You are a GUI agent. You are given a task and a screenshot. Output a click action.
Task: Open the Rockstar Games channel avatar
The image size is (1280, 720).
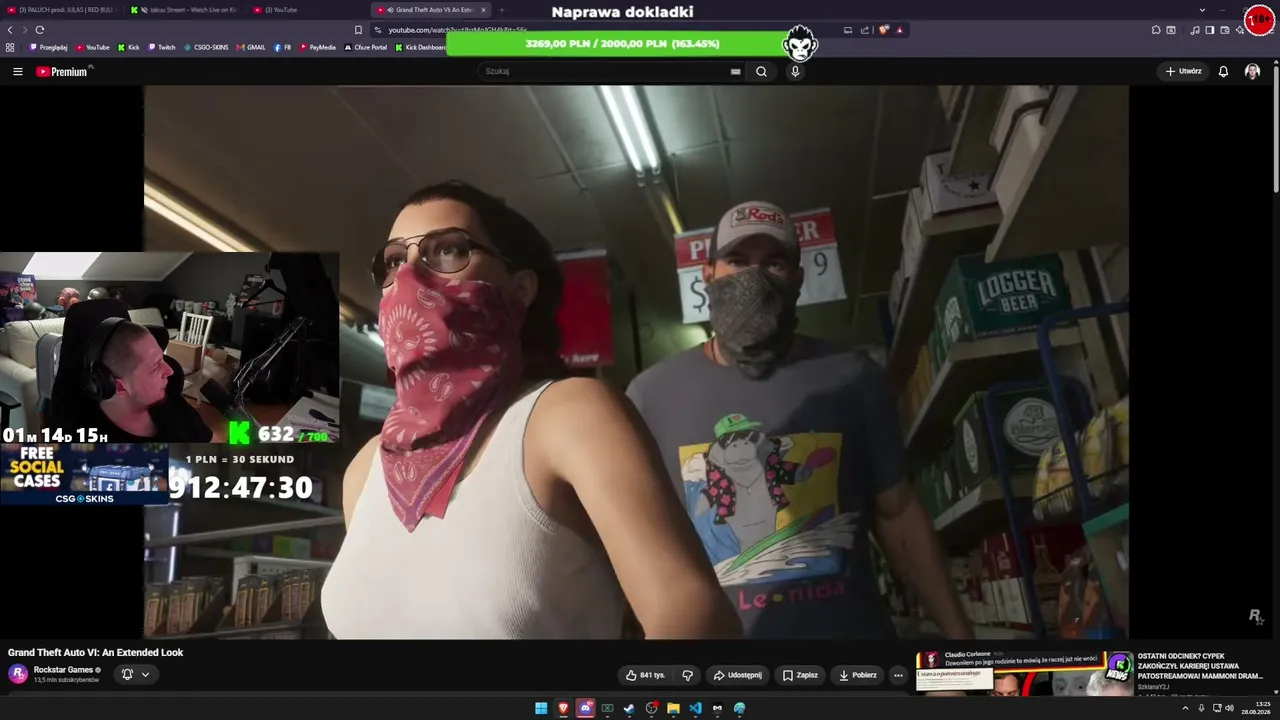point(18,674)
